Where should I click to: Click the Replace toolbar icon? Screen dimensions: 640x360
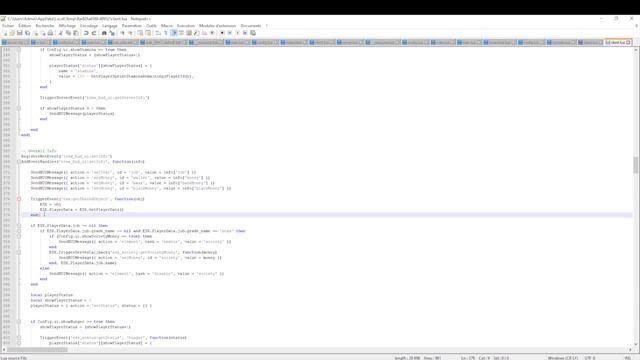(112, 33)
